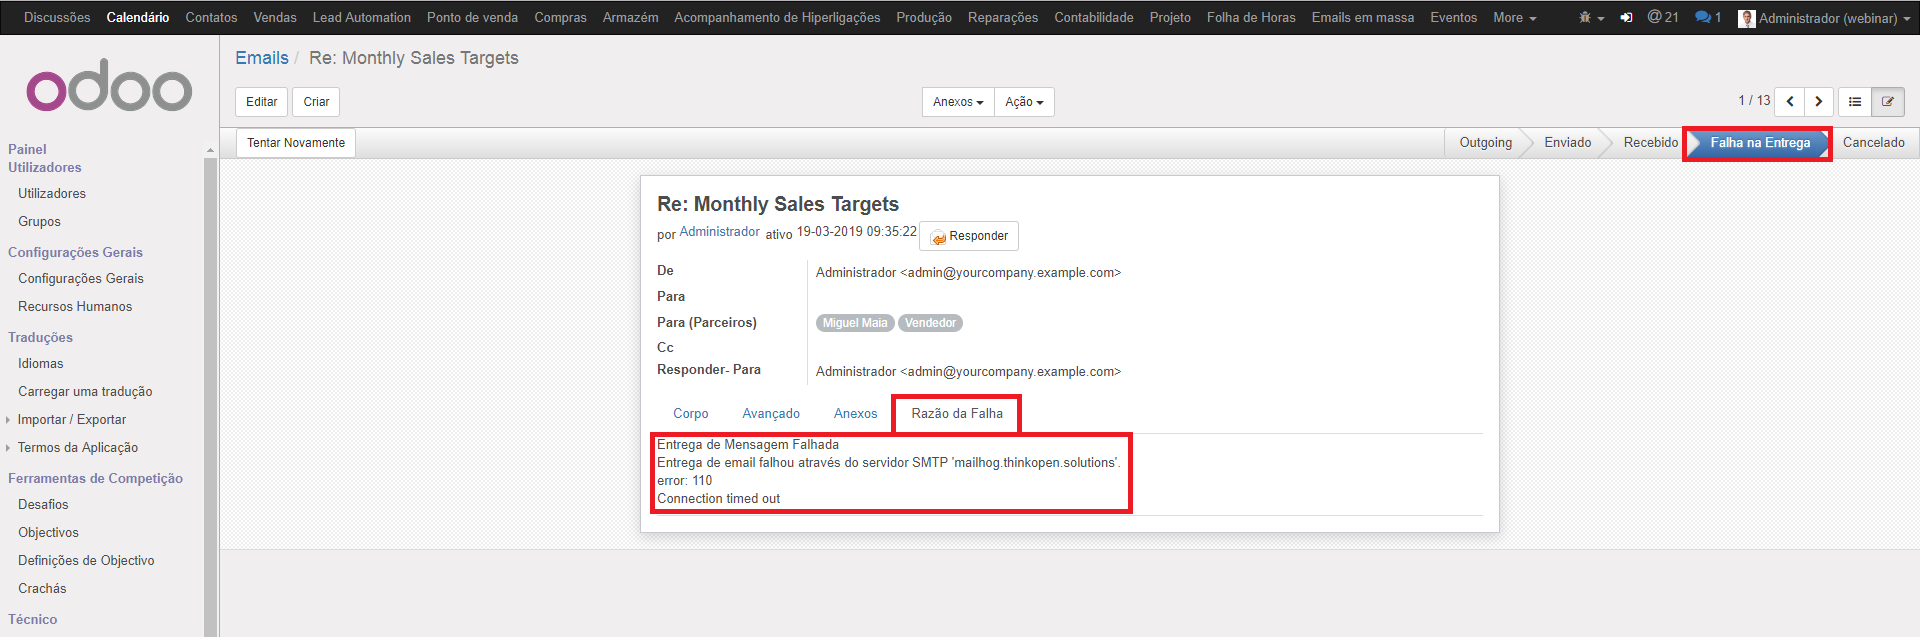Click the Responder button
This screenshot has height=637, width=1920.
[968, 236]
